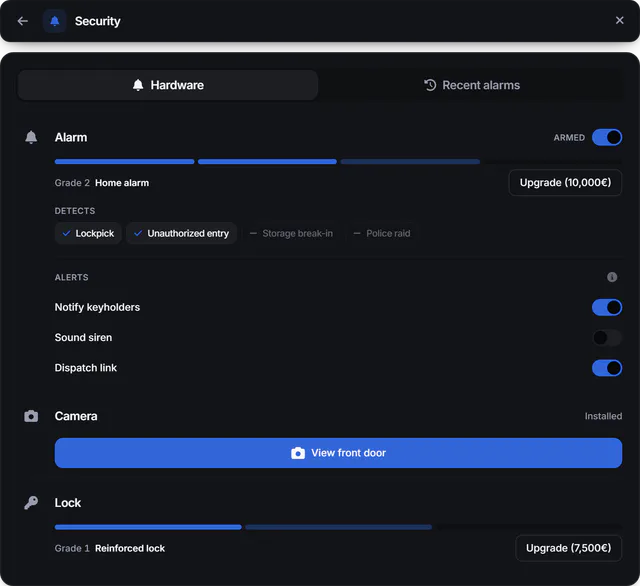640x586 pixels.
Task: Click the Alarm section bell icon
Action: pos(31,137)
